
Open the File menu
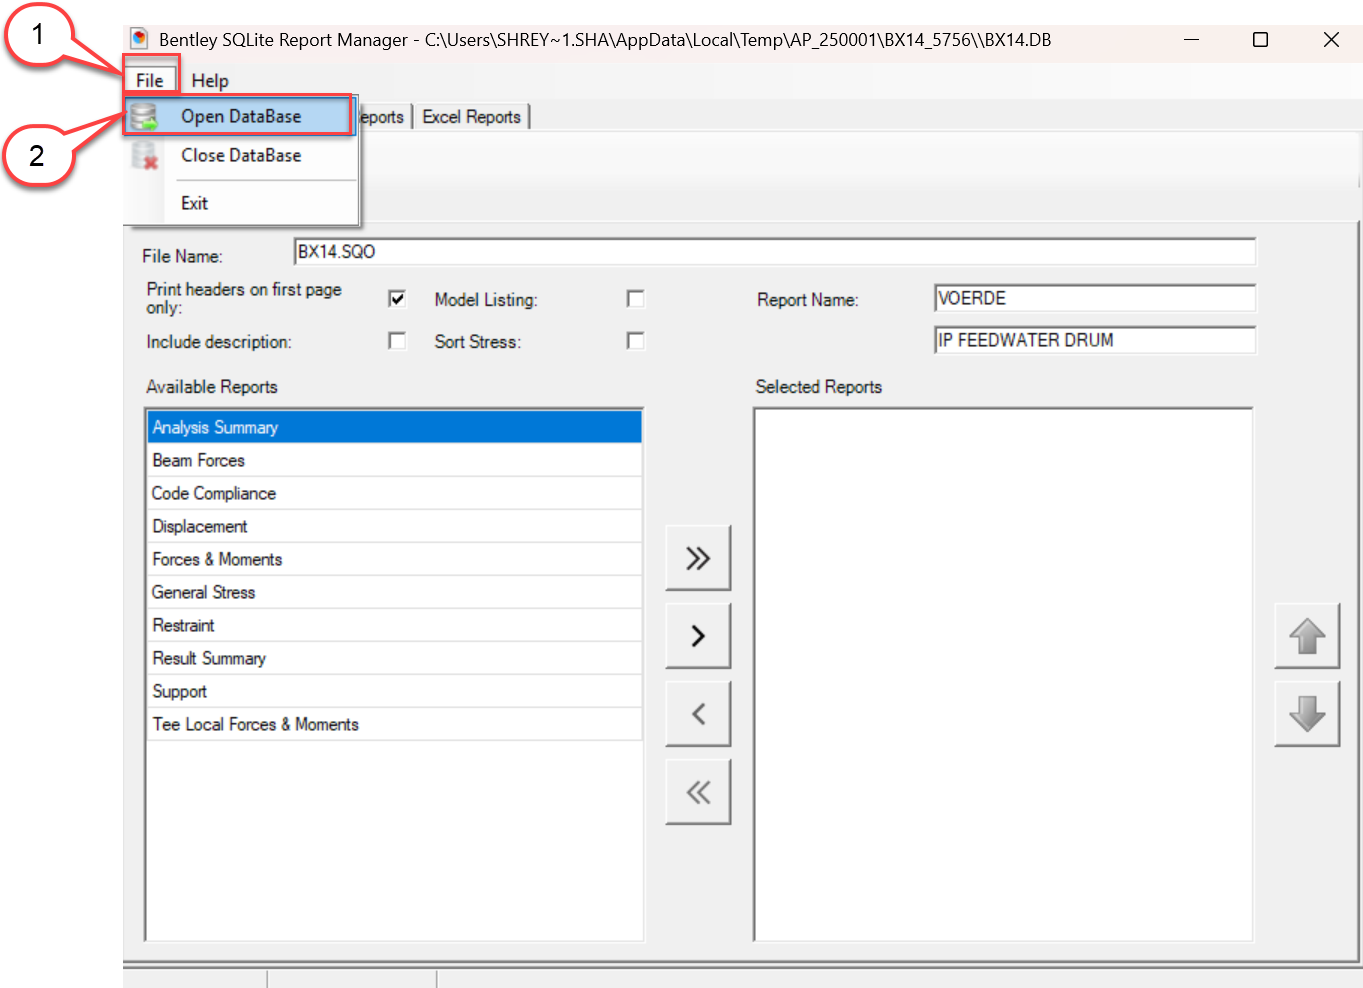150,80
